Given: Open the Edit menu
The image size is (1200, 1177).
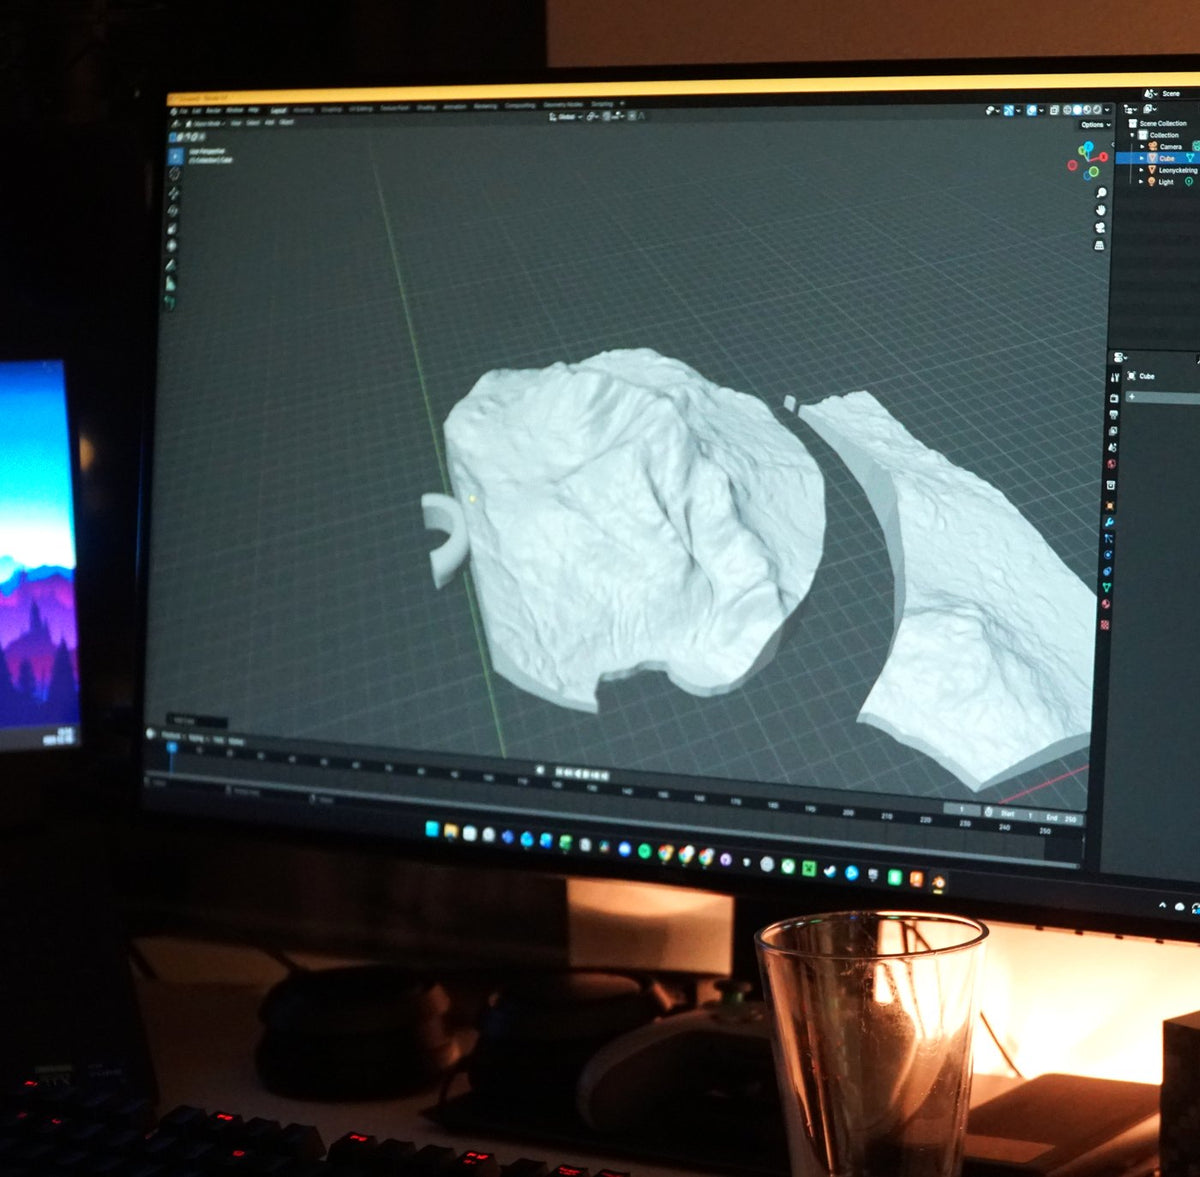Looking at the screenshot, I should [196, 111].
